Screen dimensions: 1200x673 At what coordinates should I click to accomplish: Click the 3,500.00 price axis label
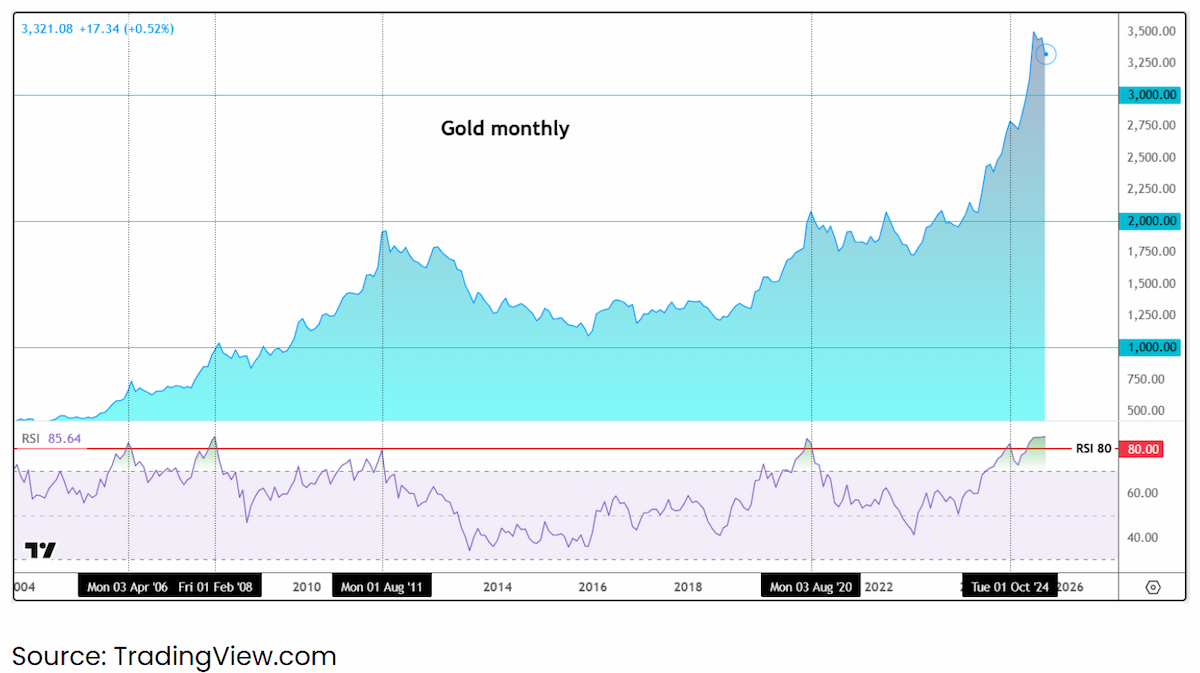[x=1146, y=32]
